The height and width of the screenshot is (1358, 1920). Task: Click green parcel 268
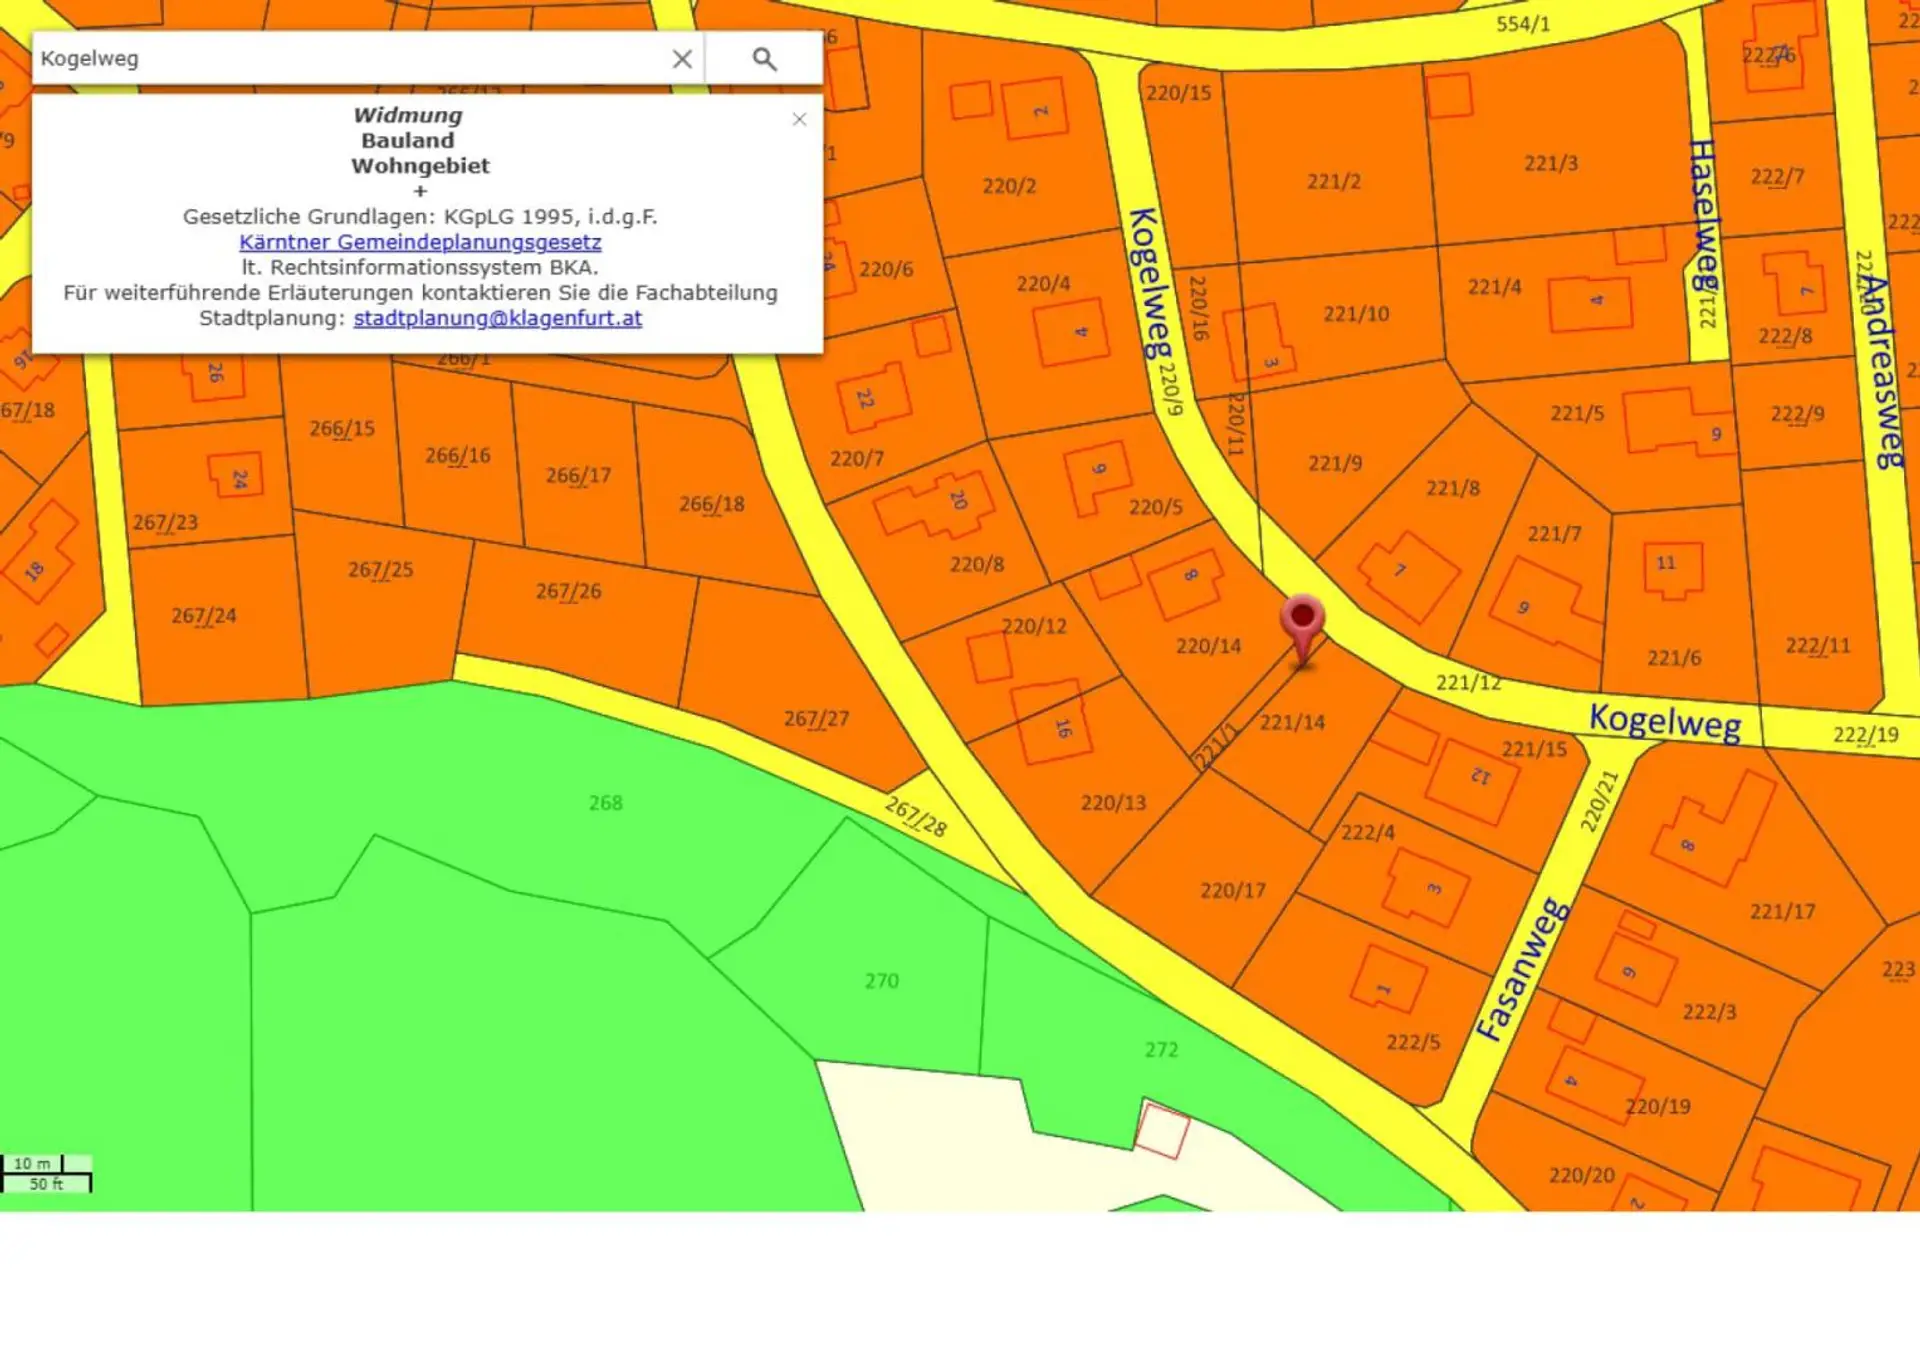point(605,803)
